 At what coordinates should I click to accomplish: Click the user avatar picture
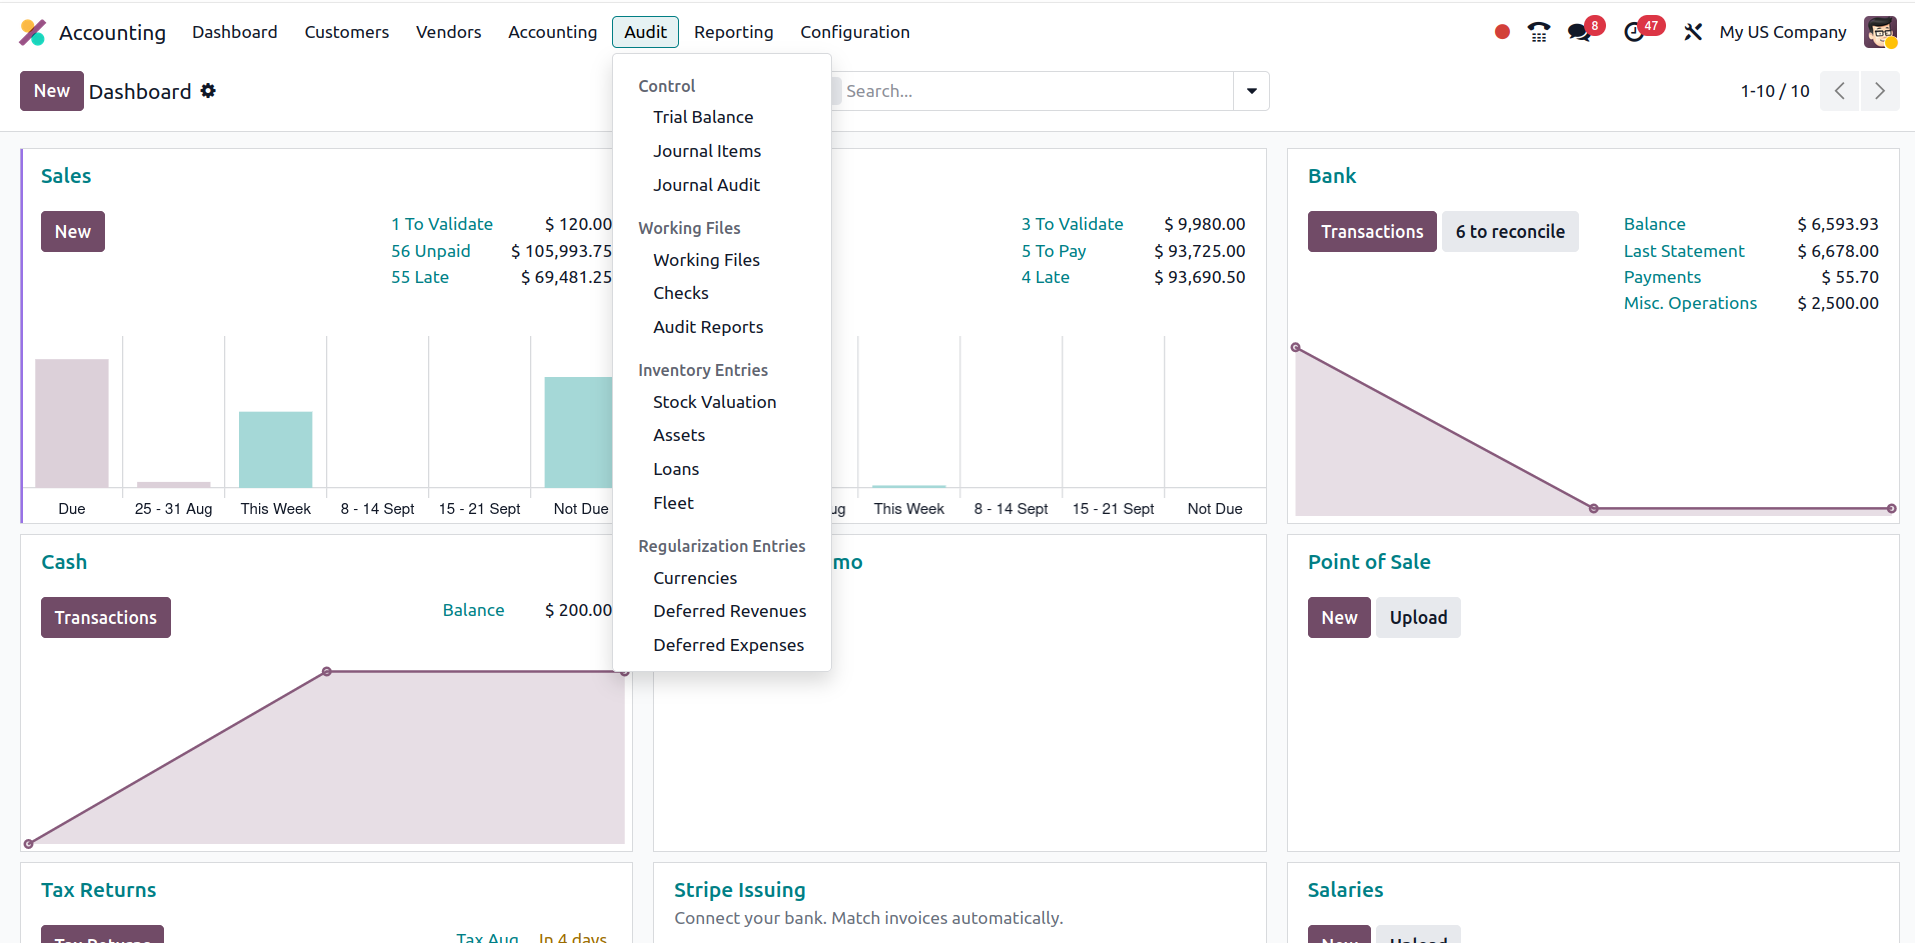tap(1880, 32)
